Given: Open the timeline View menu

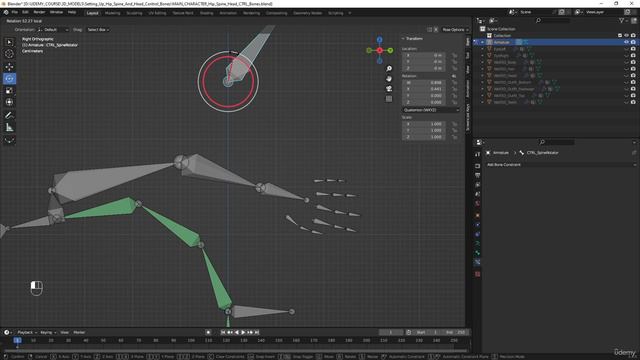Looking at the screenshot, I should click(64, 333).
